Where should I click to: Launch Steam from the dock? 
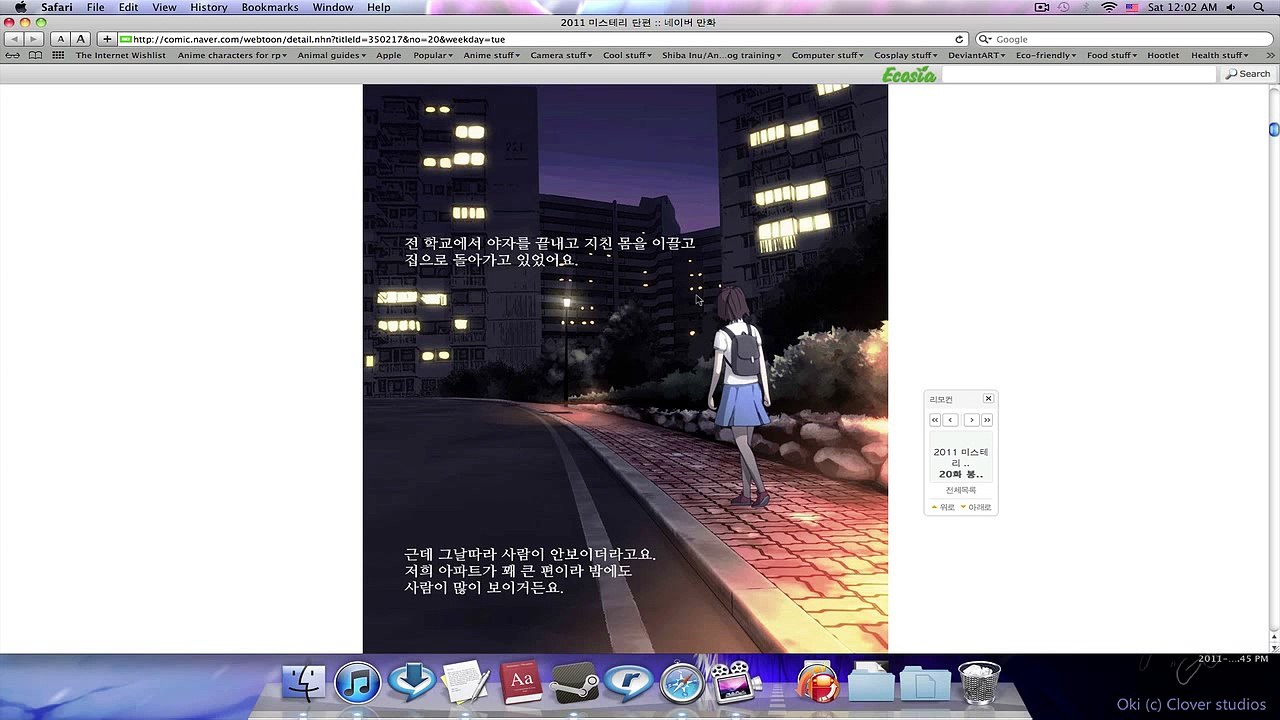[x=574, y=683]
